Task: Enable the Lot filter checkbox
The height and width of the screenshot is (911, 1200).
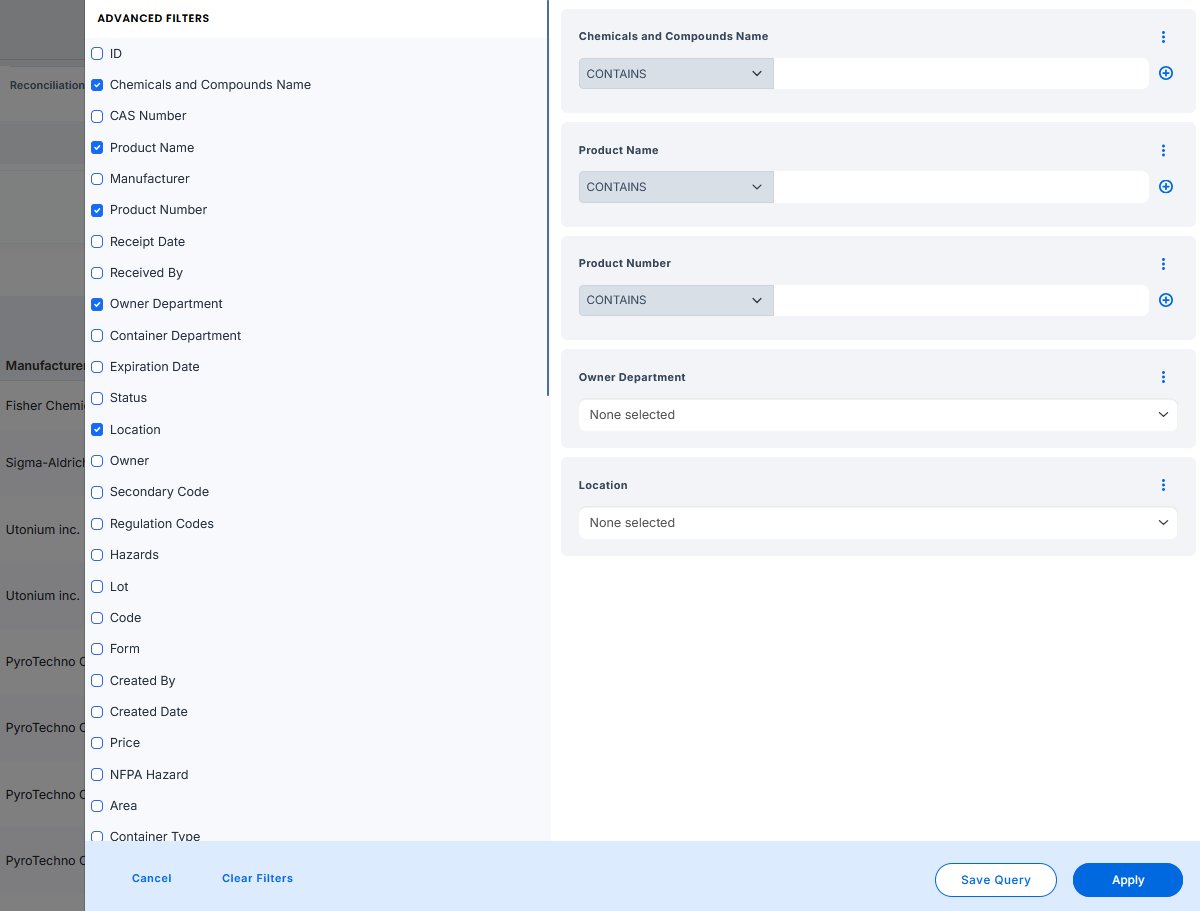Action: (97, 587)
